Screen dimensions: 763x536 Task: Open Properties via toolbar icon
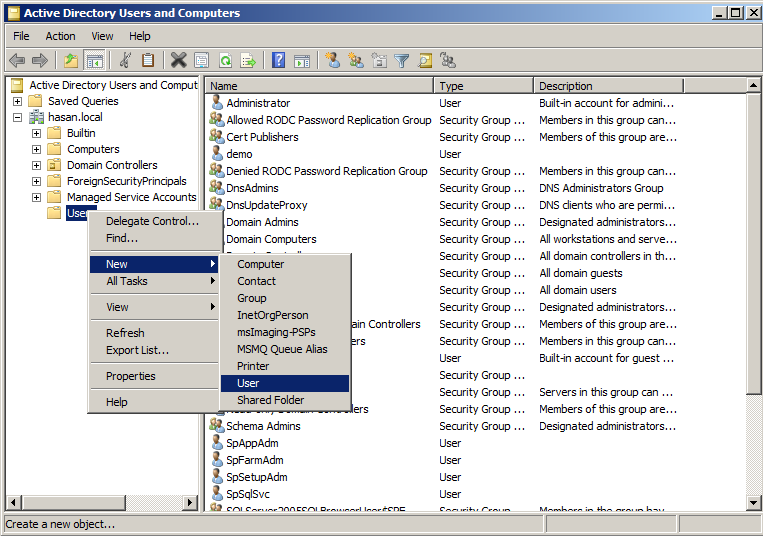coord(201,60)
